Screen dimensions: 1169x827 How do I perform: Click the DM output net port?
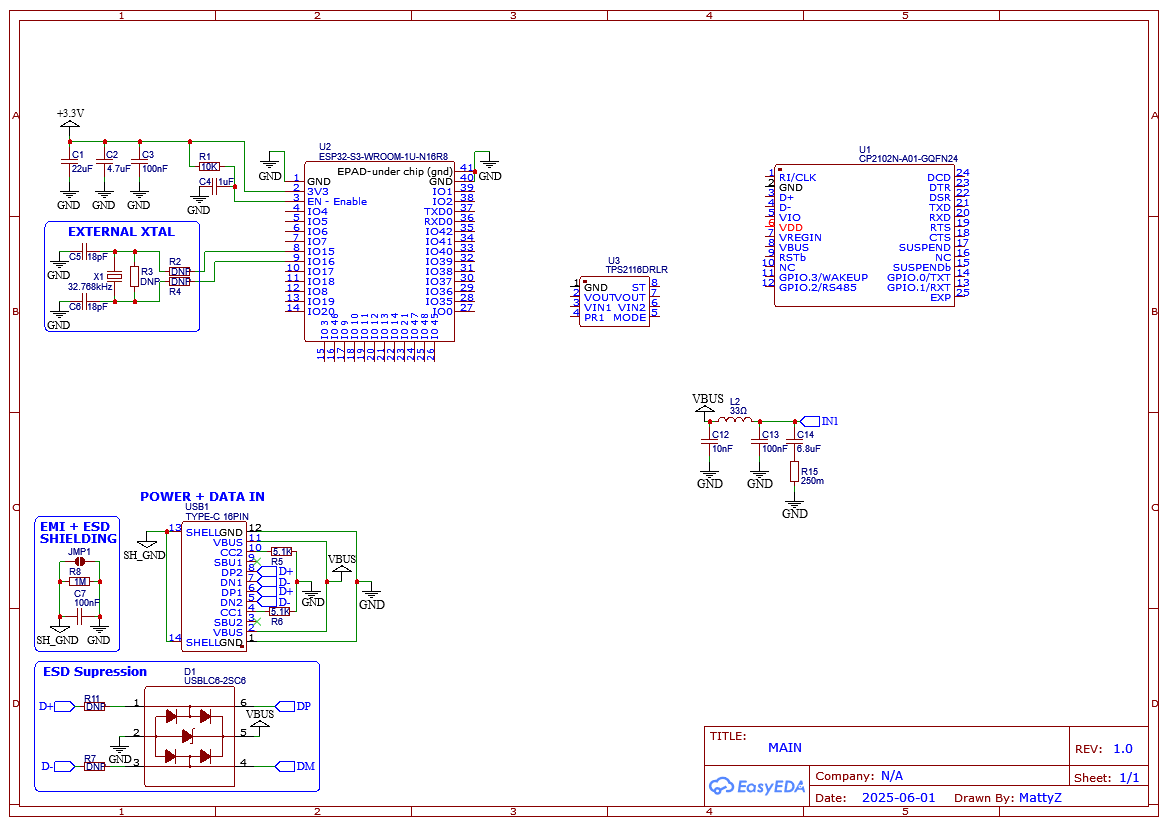(295, 766)
